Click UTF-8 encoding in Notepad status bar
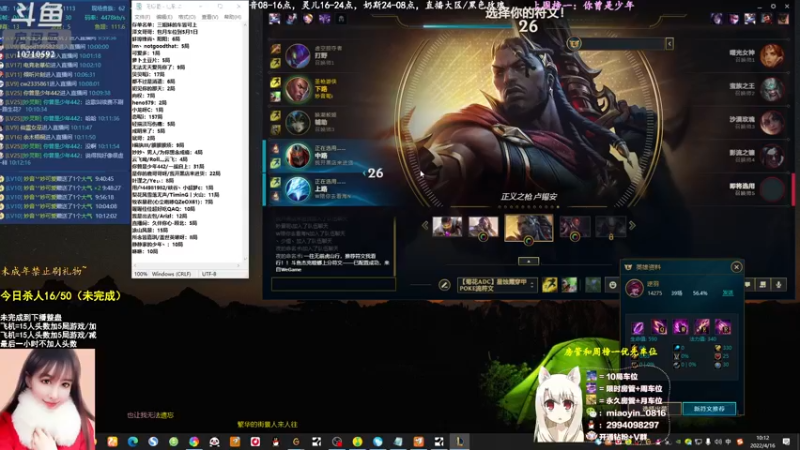This screenshot has height=450, width=800. pyautogui.click(x=209, y=274)
